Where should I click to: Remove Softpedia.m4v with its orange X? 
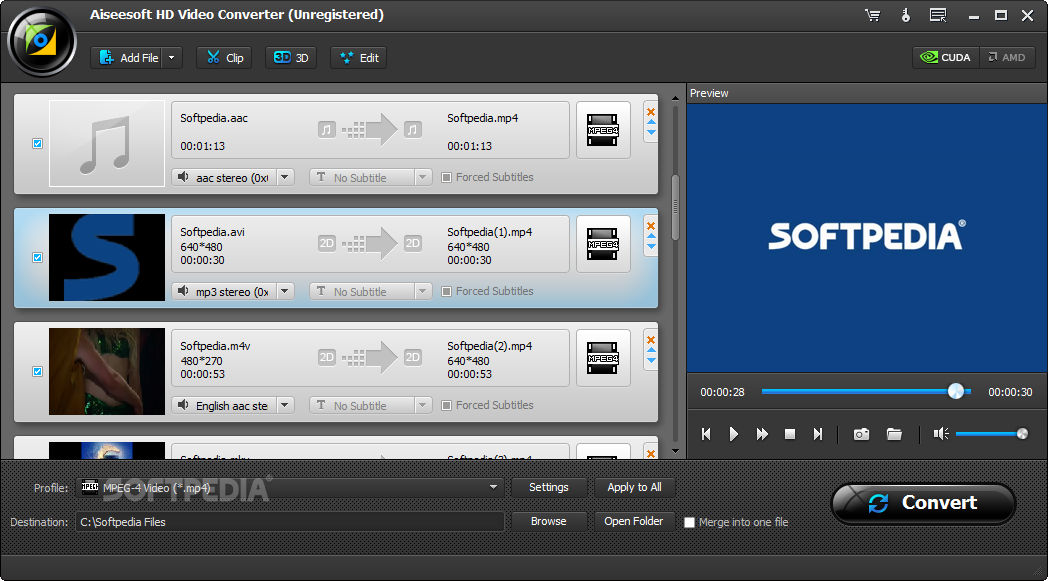click(651, 340)
